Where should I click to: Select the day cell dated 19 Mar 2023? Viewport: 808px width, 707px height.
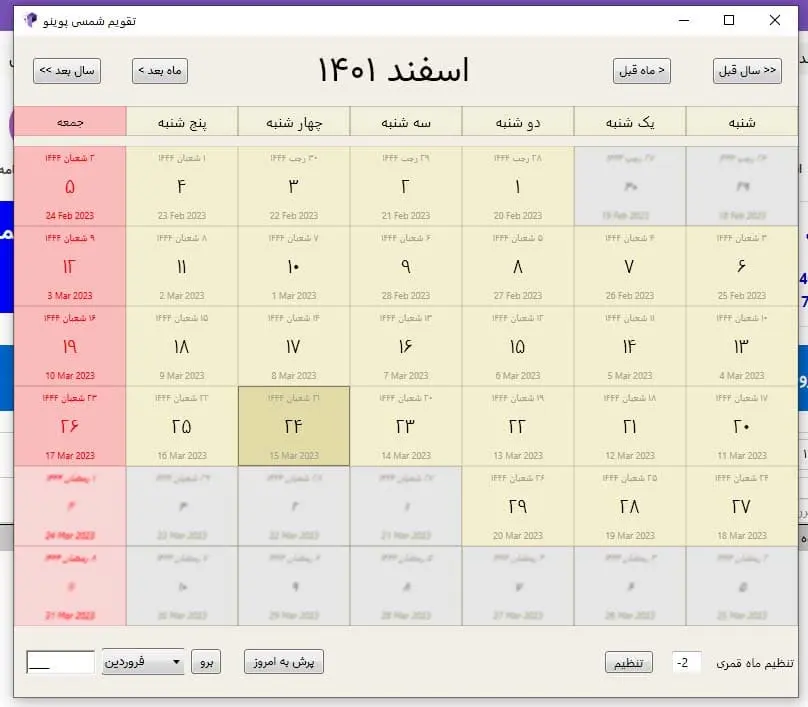630,506
